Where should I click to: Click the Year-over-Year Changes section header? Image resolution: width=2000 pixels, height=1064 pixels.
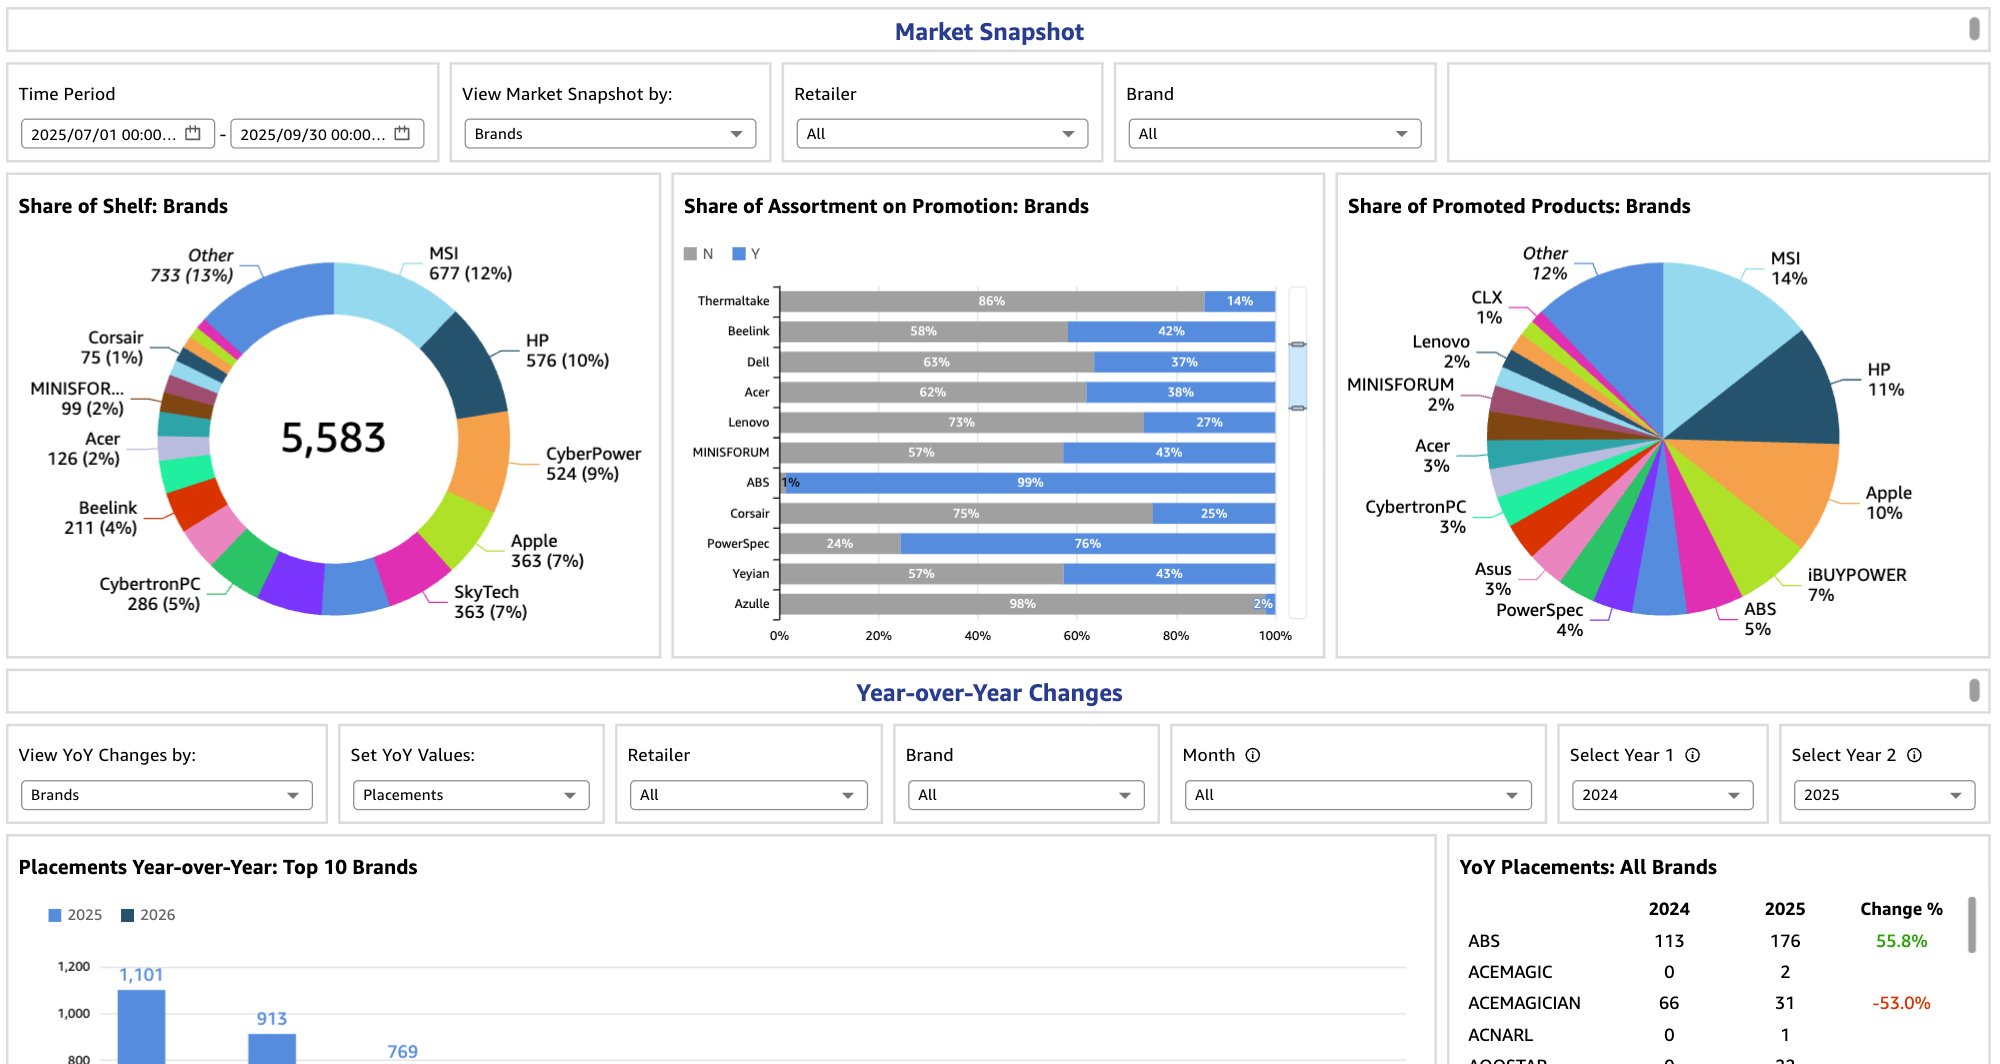pos(988,693)
